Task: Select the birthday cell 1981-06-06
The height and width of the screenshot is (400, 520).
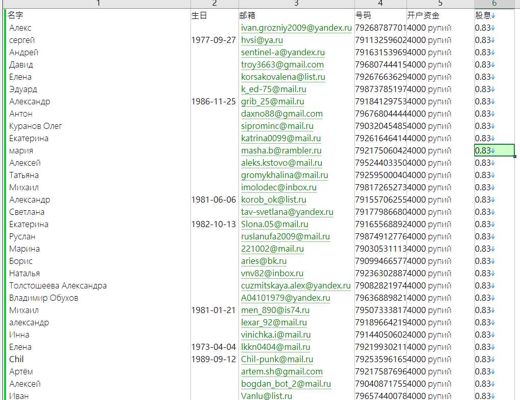Action: [214, 200]
